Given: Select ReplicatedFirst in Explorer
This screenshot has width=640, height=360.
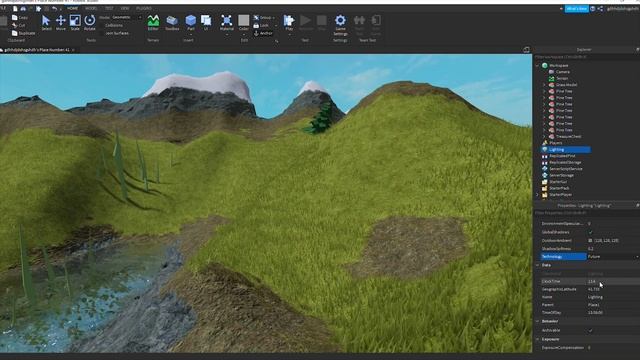Looking at the screenshot, I should (562, 156).
